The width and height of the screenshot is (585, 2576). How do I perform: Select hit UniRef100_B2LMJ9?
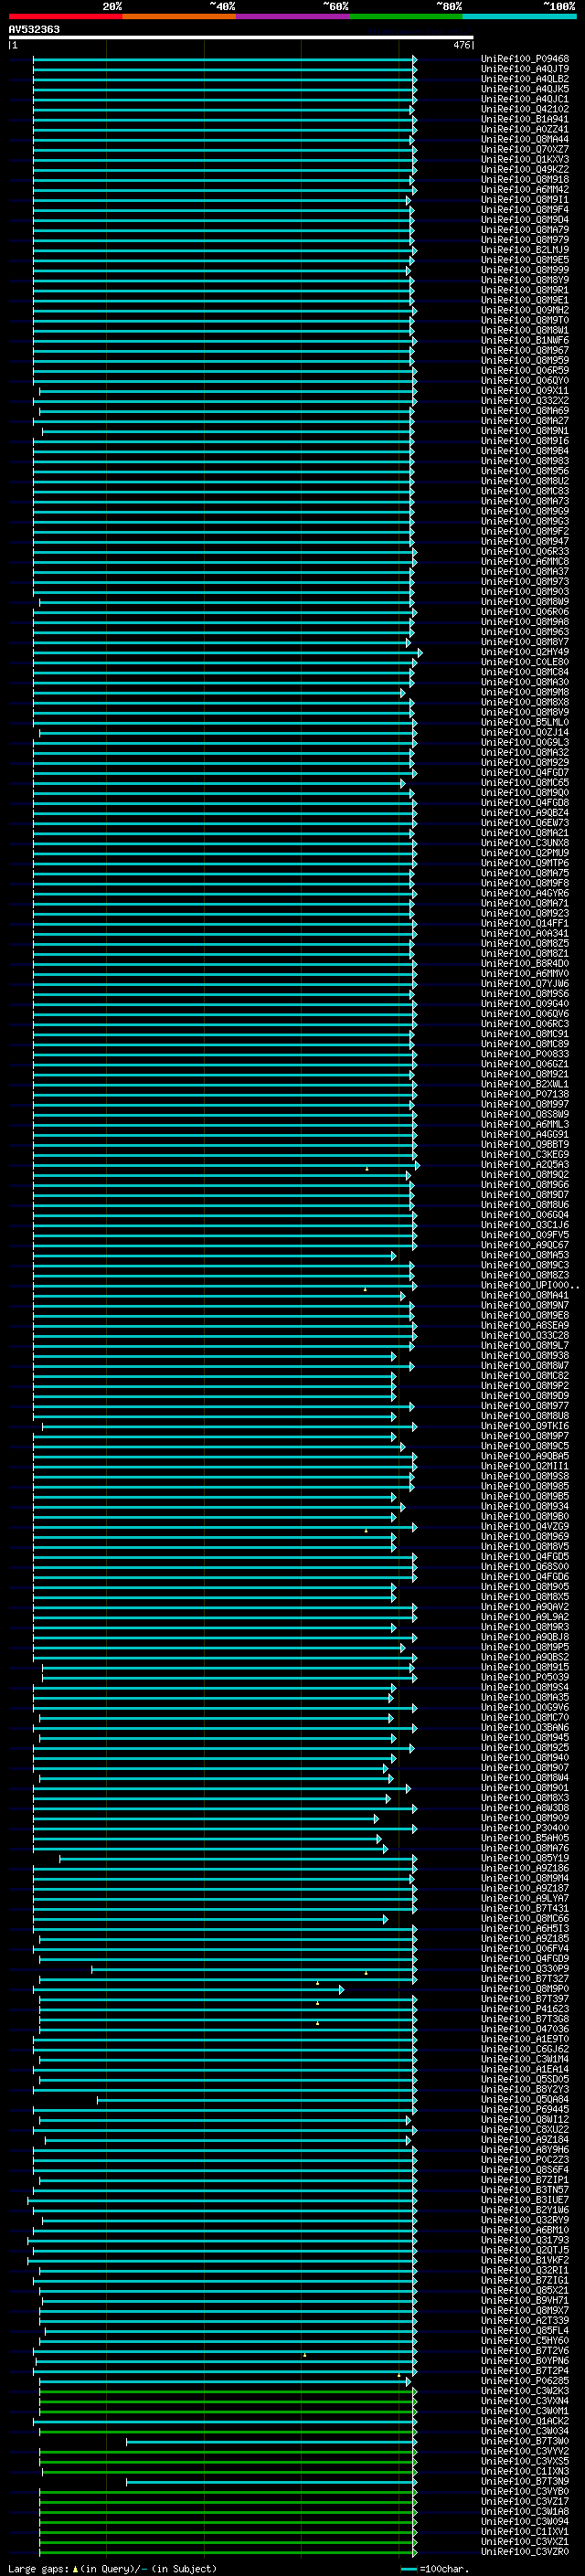(525, 250)
